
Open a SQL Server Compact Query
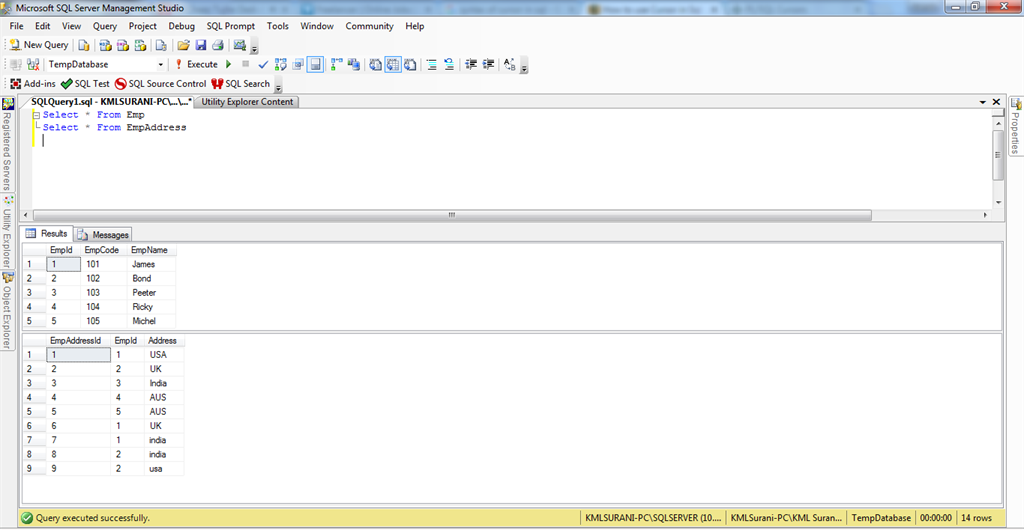click(x=161, y=45)
